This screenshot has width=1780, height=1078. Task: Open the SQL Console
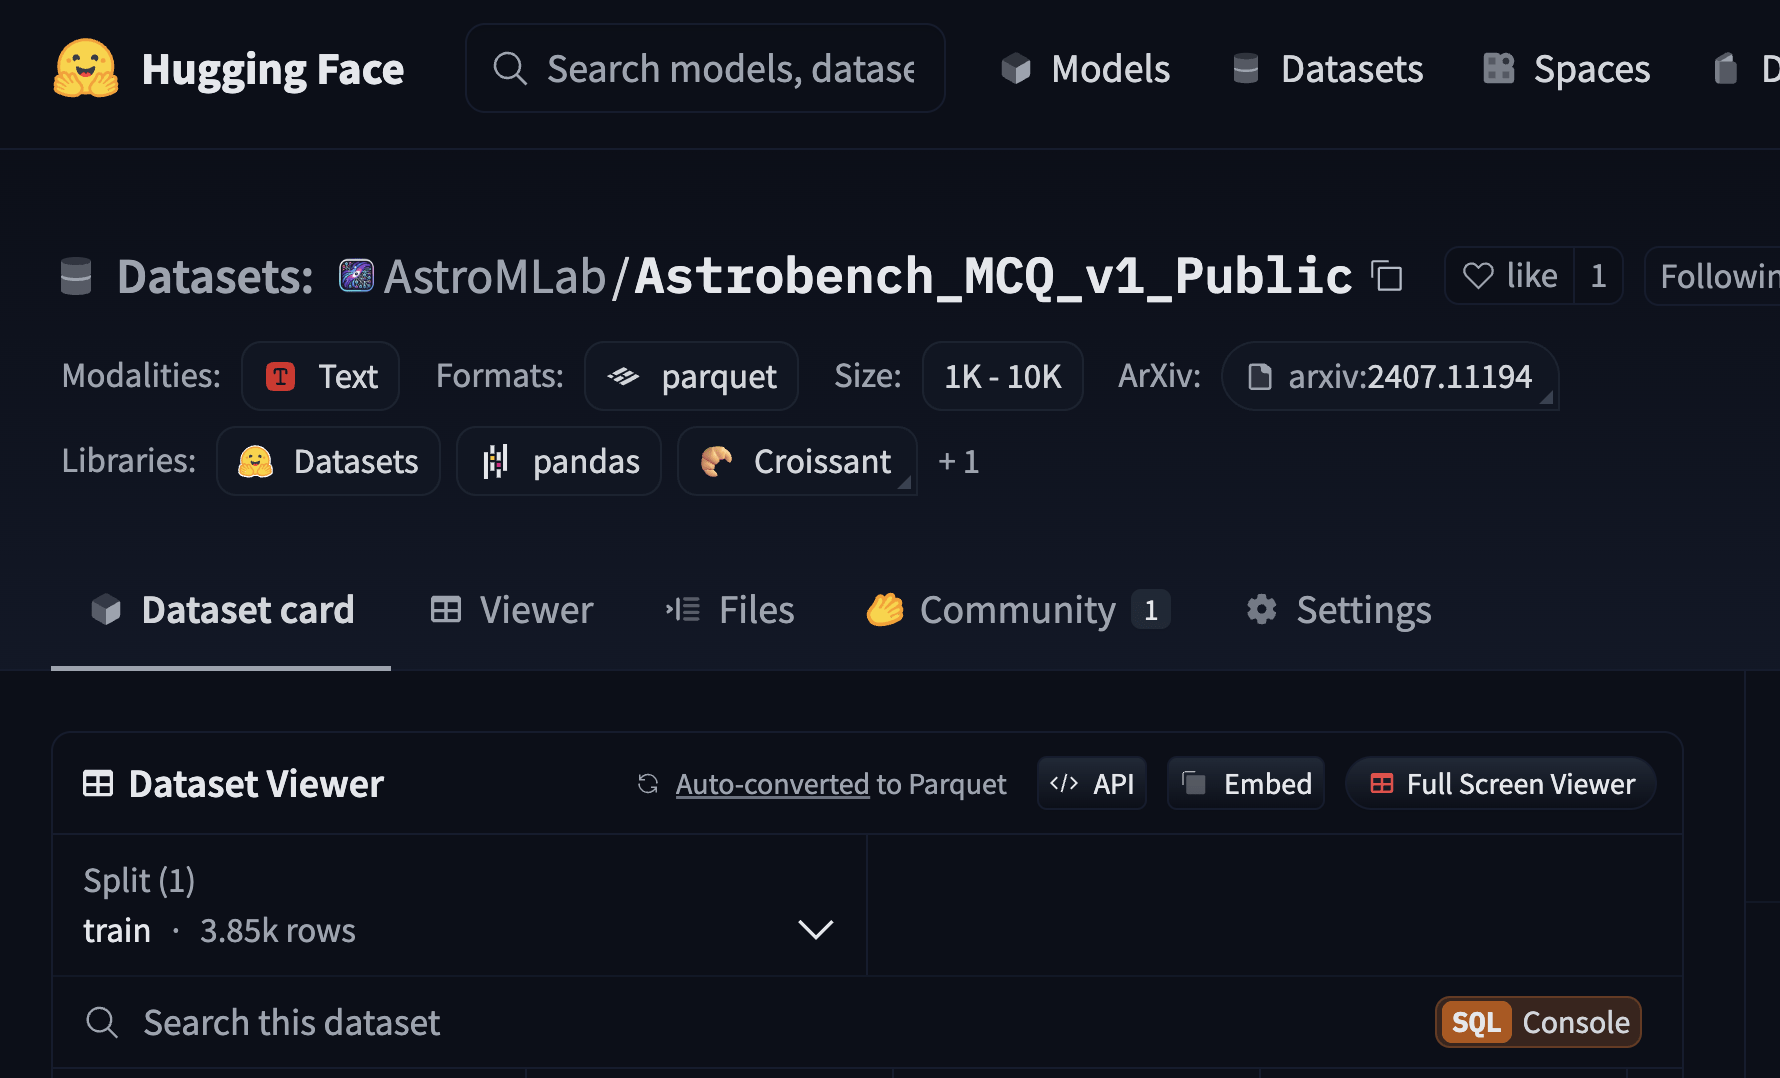[x=1538, y=1022]
